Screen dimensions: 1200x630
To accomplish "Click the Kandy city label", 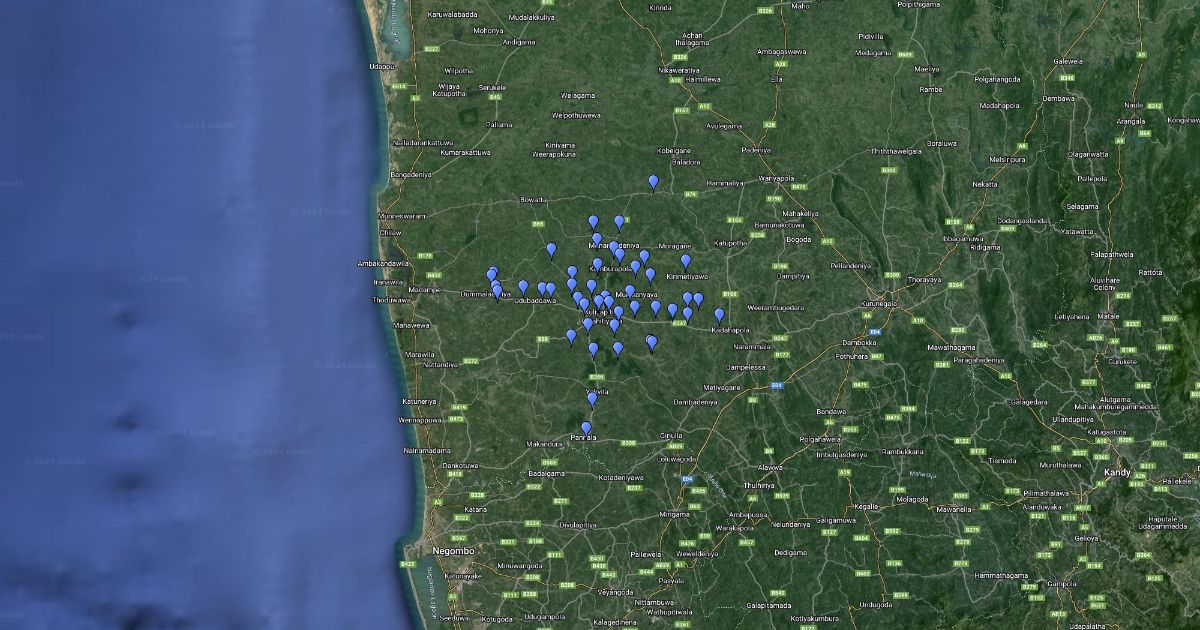I will point(1115,471).
